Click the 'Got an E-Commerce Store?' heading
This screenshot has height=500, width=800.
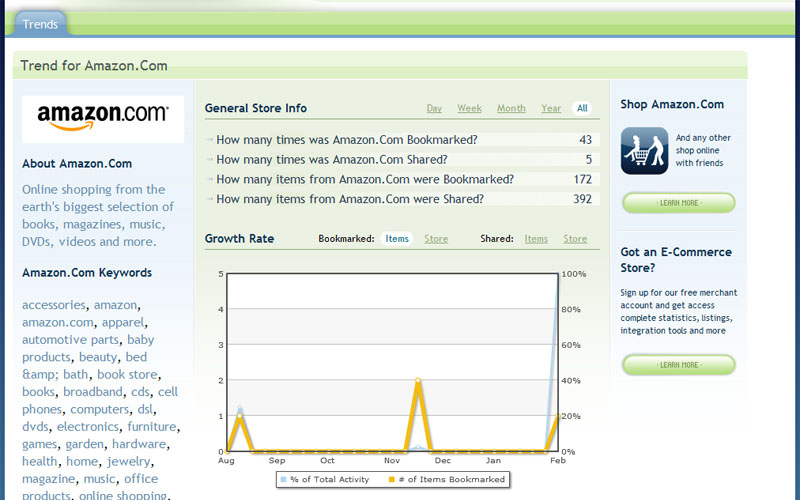pos(676,260)
